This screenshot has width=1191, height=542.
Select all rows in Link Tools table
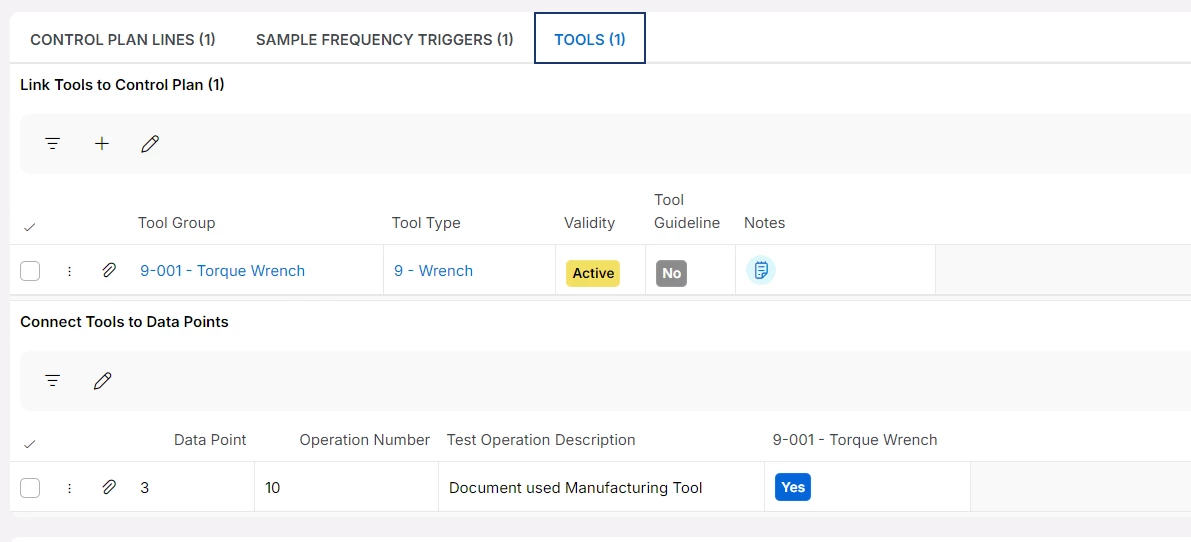29,227
